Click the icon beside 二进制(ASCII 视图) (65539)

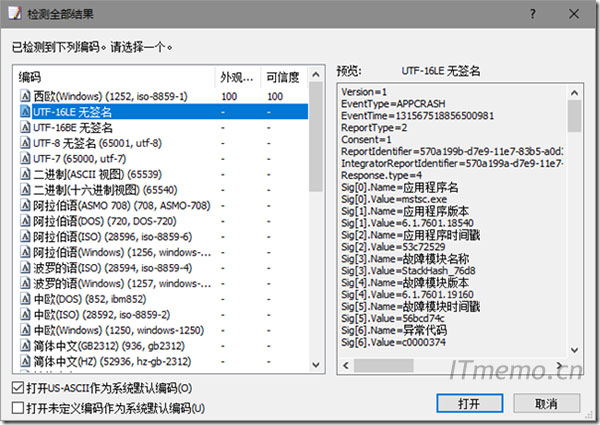25,174
